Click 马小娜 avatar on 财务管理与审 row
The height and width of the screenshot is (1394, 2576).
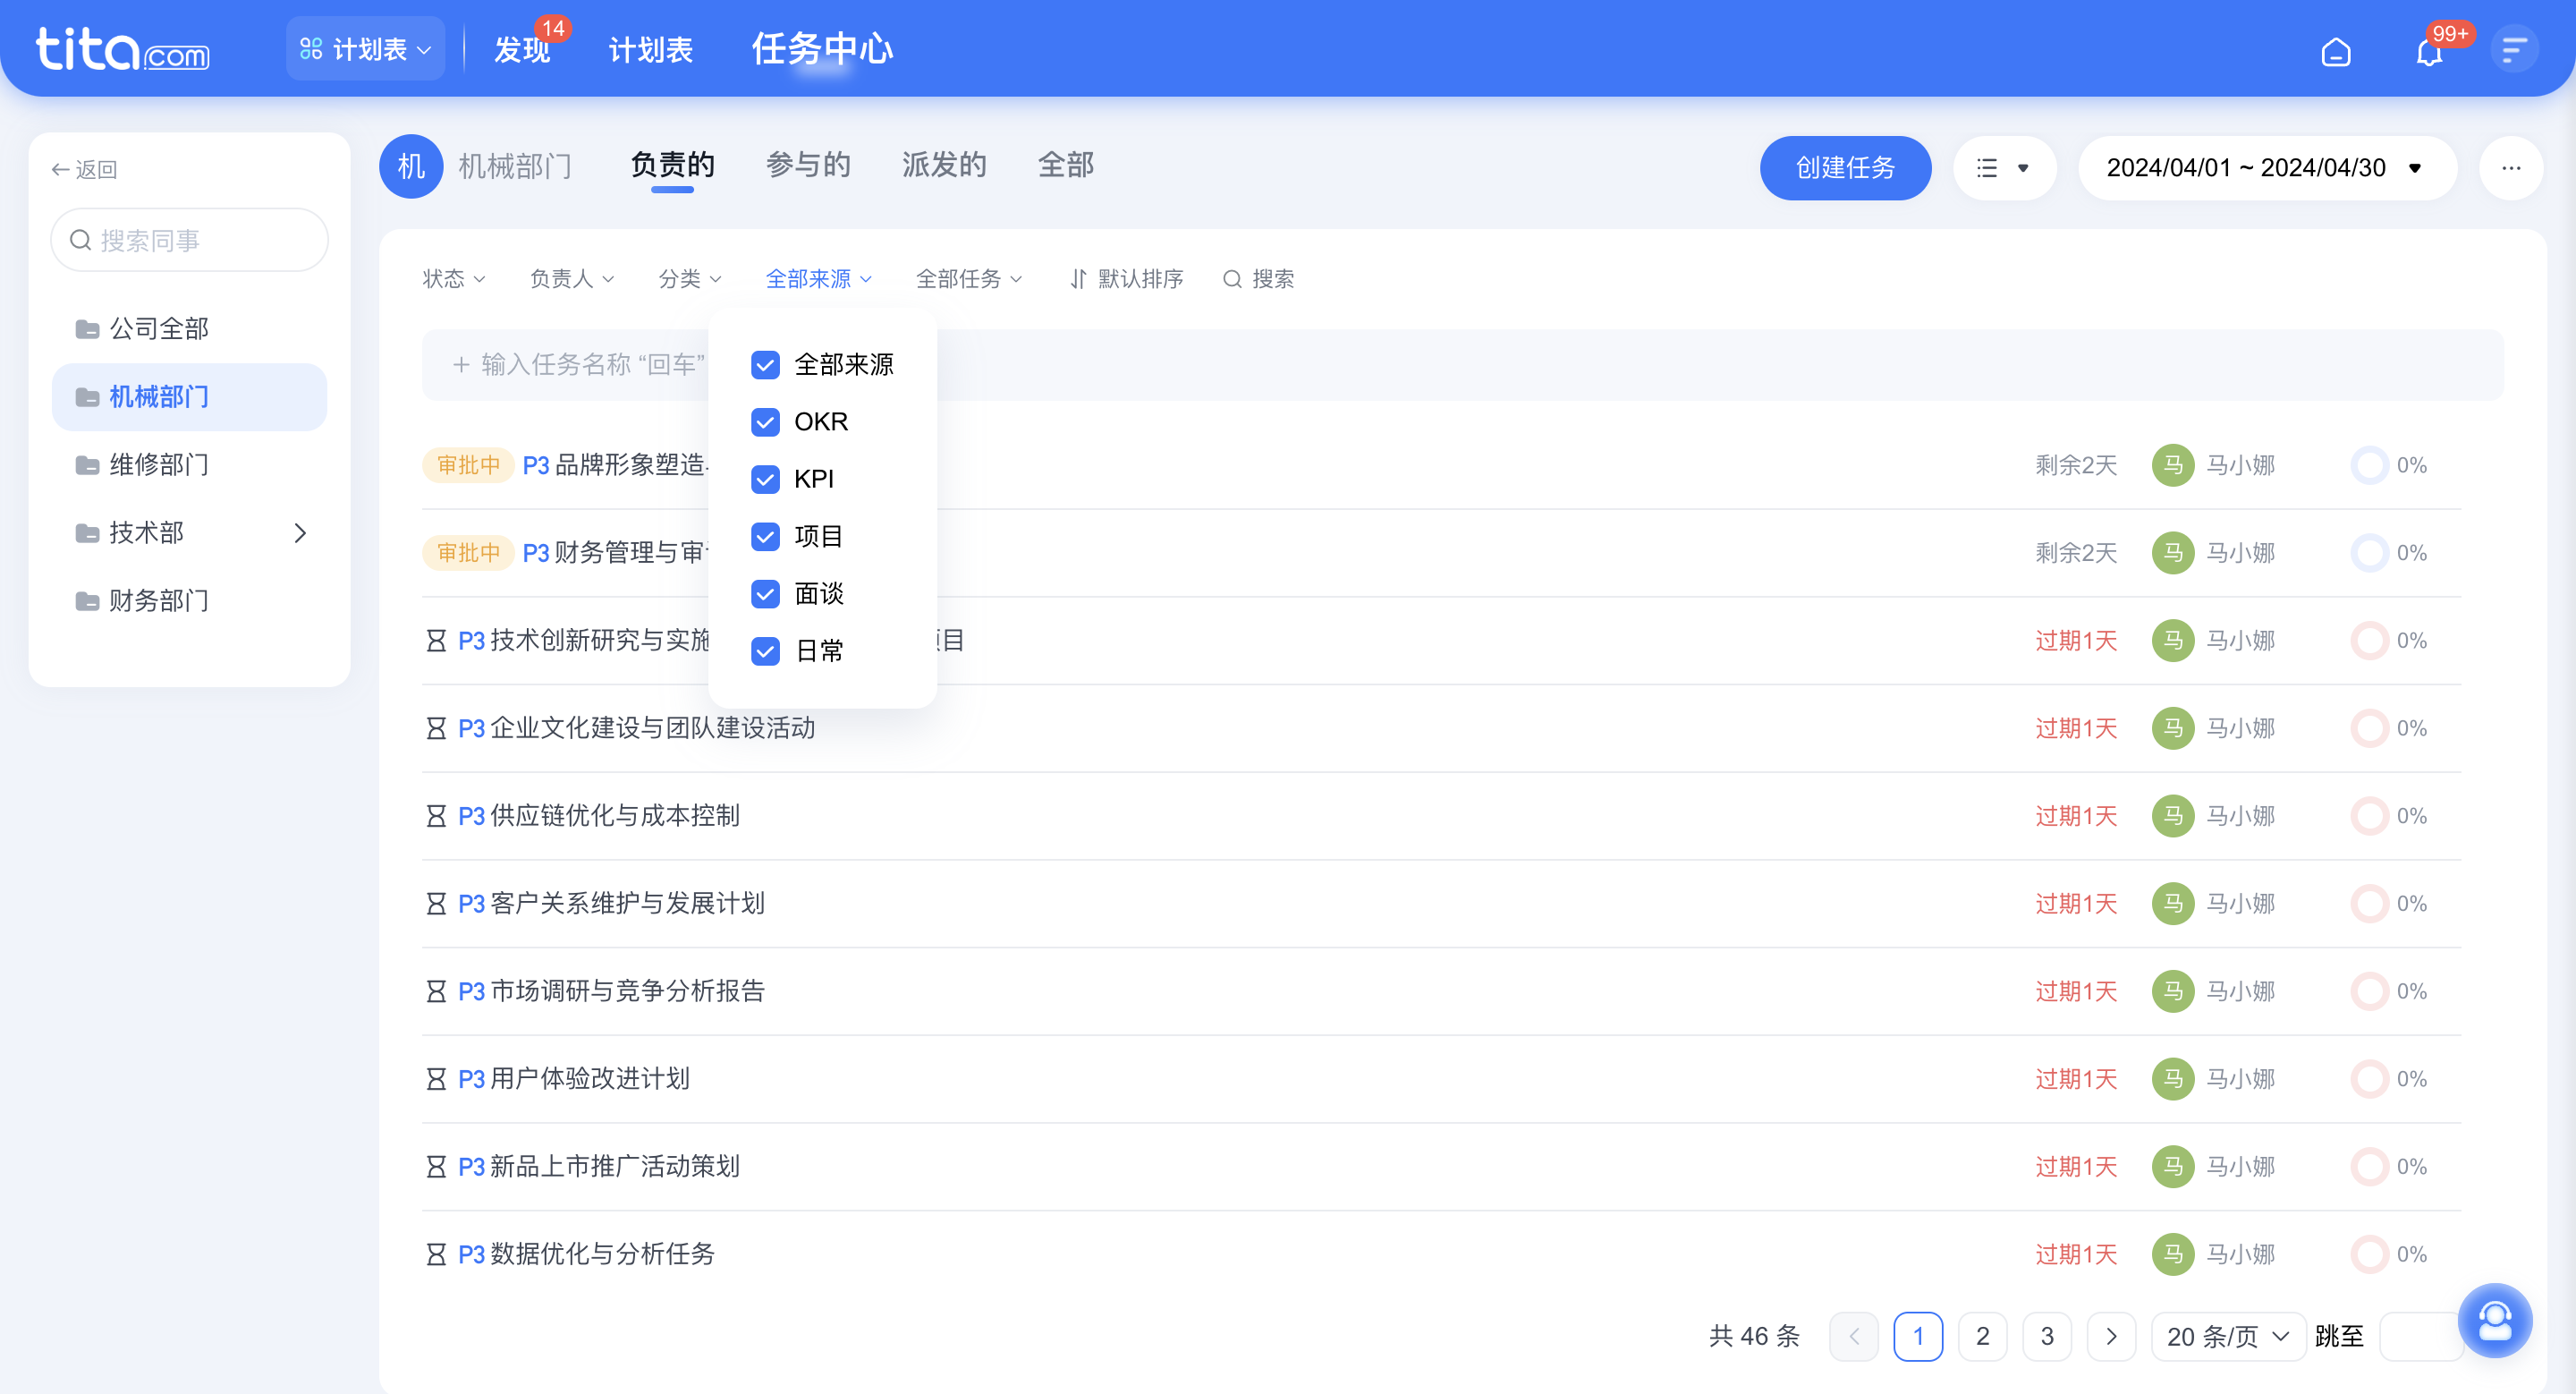pos(2173,553)
